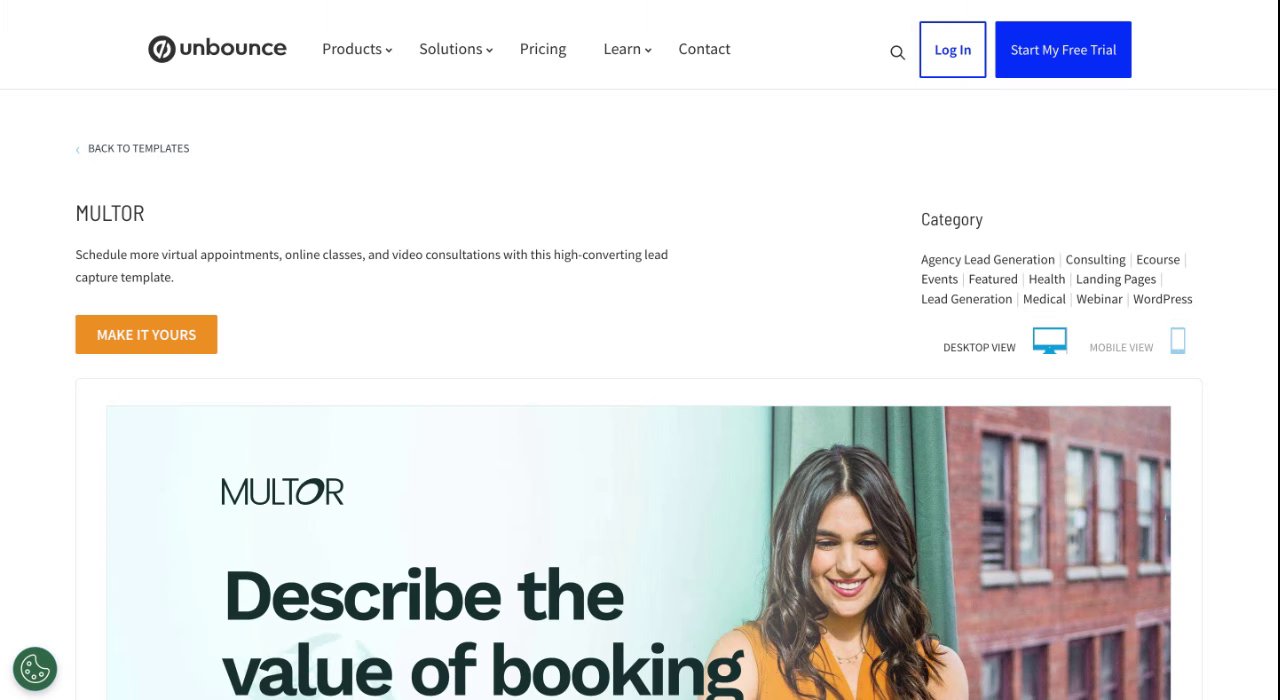Open the Webinar category link

pos(1099,299)
